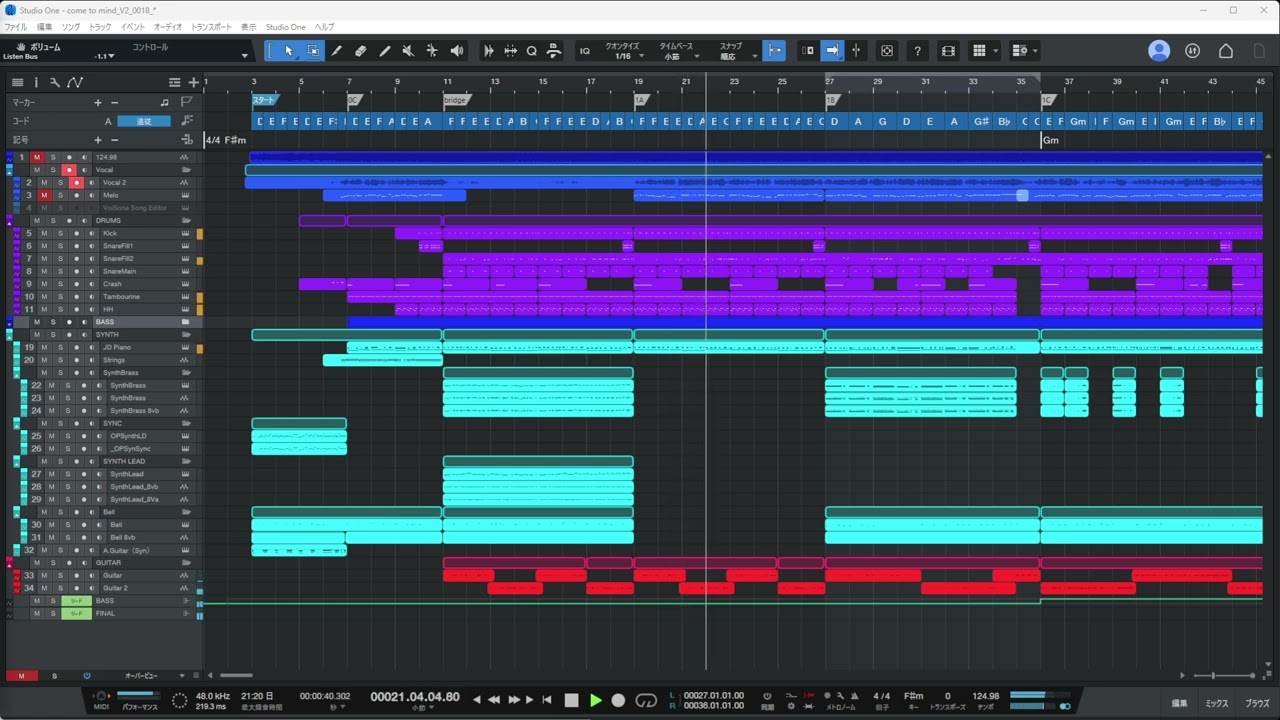Image resolution: width=1280 pixels, height=720 pixels.
Task: Toggle the Snap button
Action: 773,51
